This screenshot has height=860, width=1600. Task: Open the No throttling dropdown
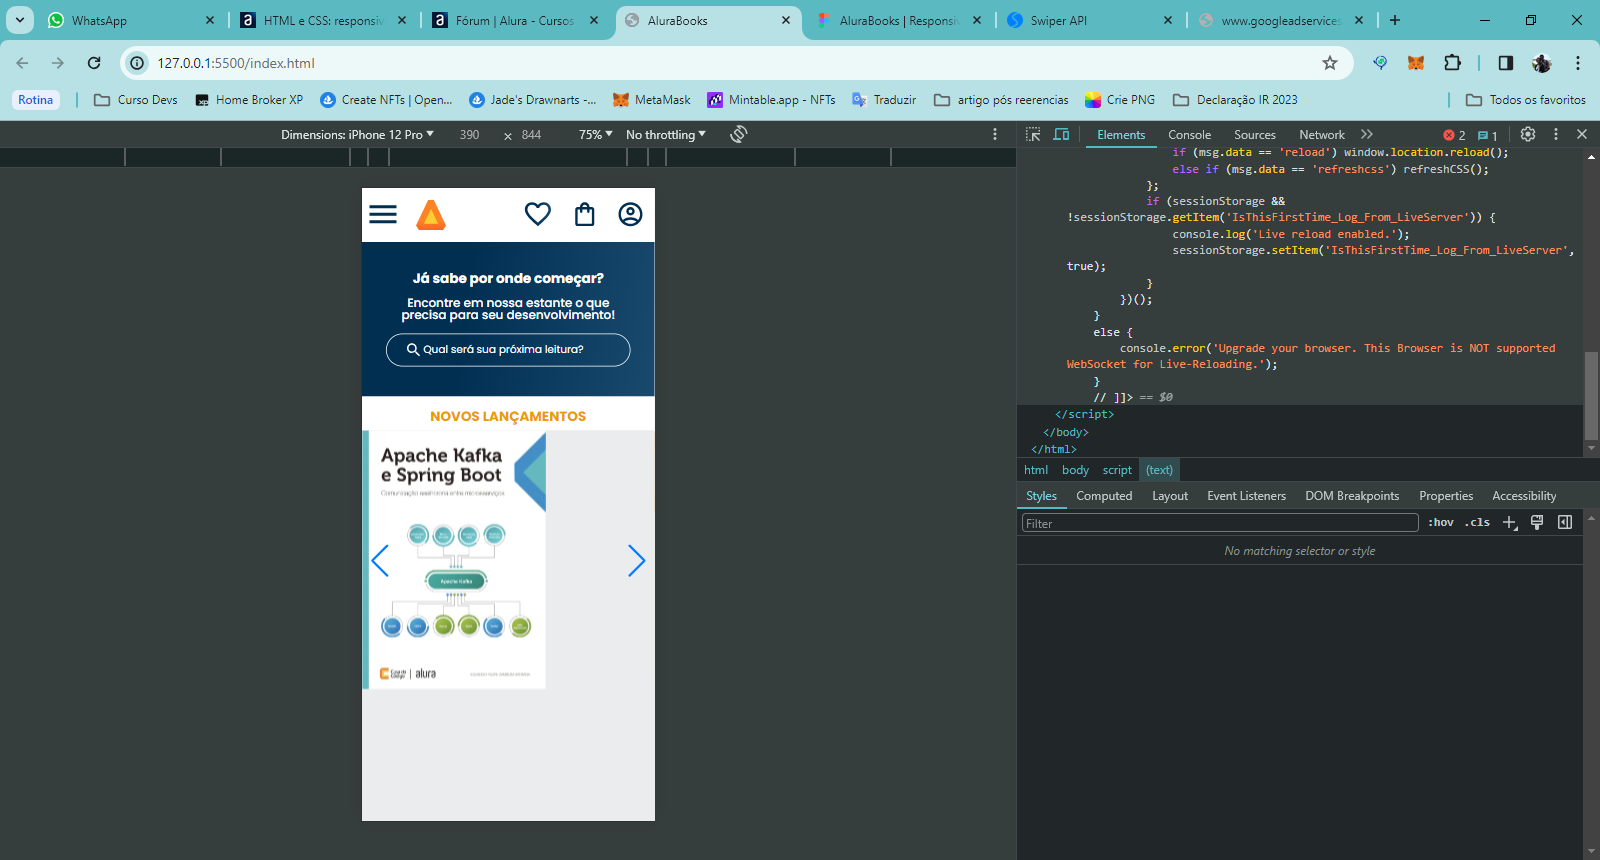point(666,134)
